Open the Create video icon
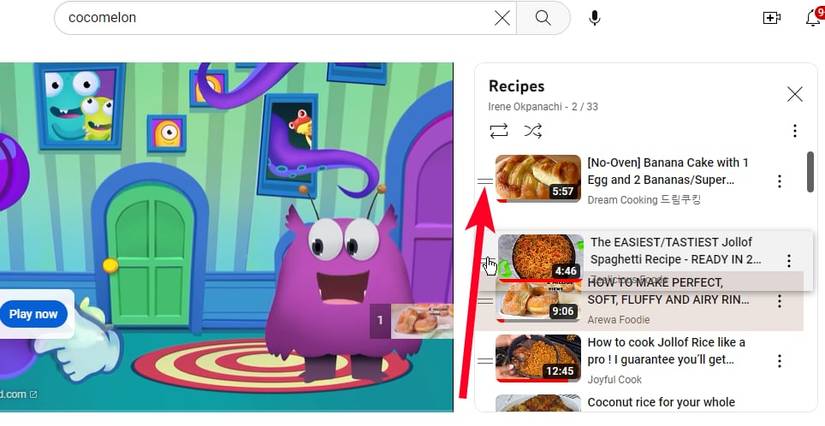The width and height of the screenshot is (825, 426). 771,18
